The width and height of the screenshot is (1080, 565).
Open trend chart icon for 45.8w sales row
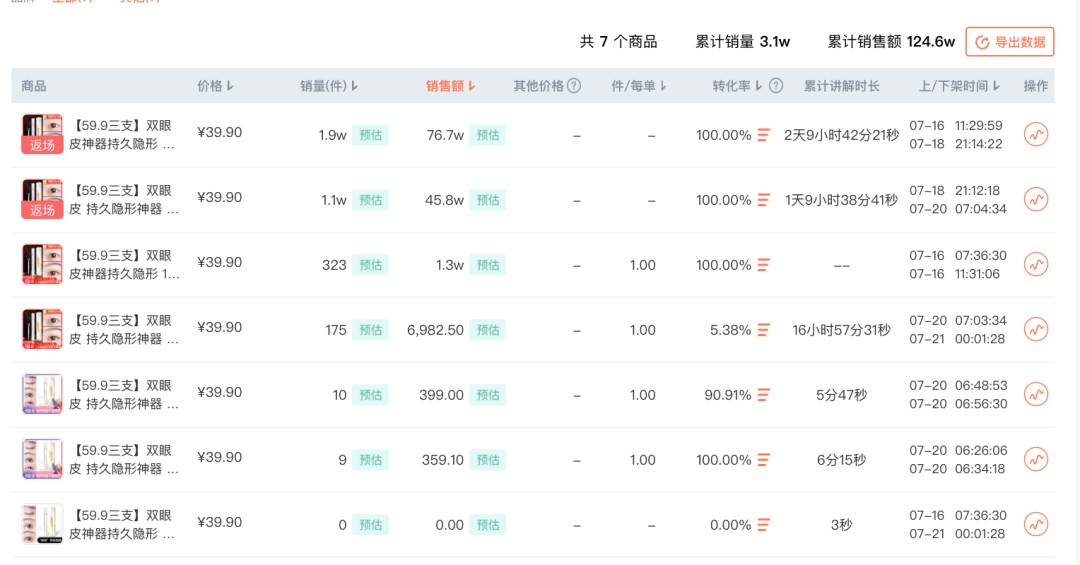[x=1035, y=199]
